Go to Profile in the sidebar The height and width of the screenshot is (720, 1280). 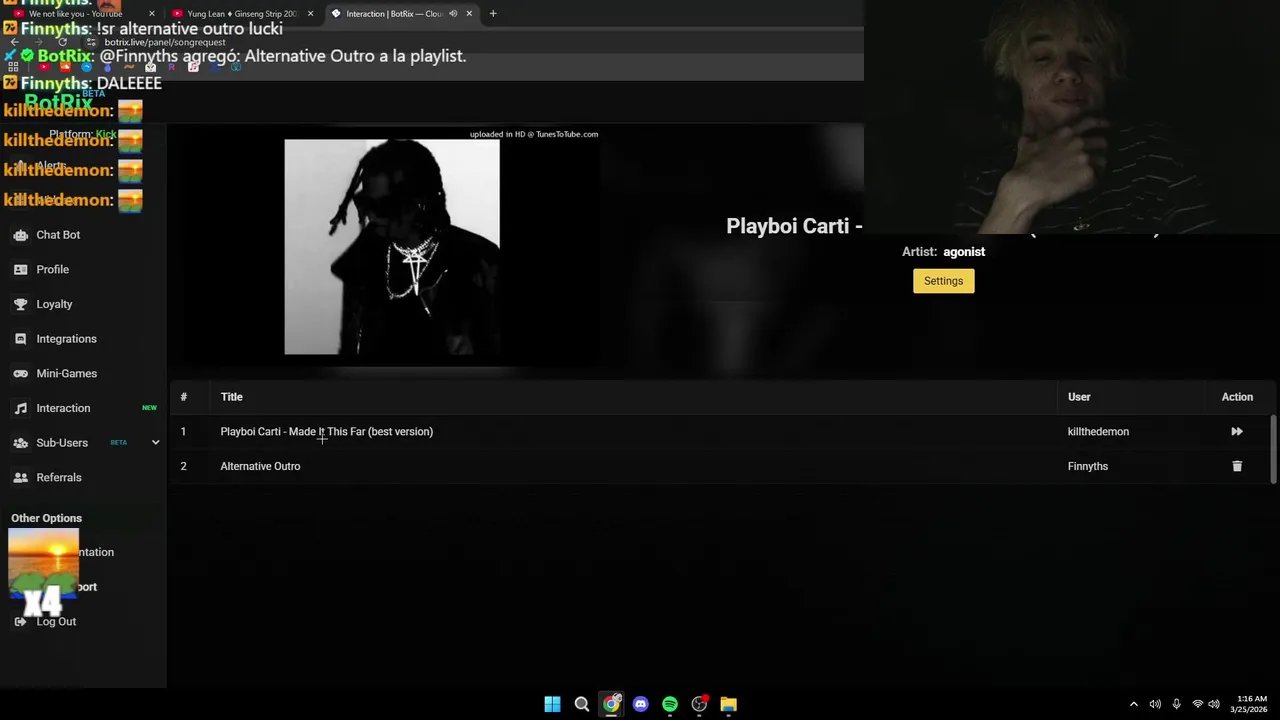tap(52, 269)
